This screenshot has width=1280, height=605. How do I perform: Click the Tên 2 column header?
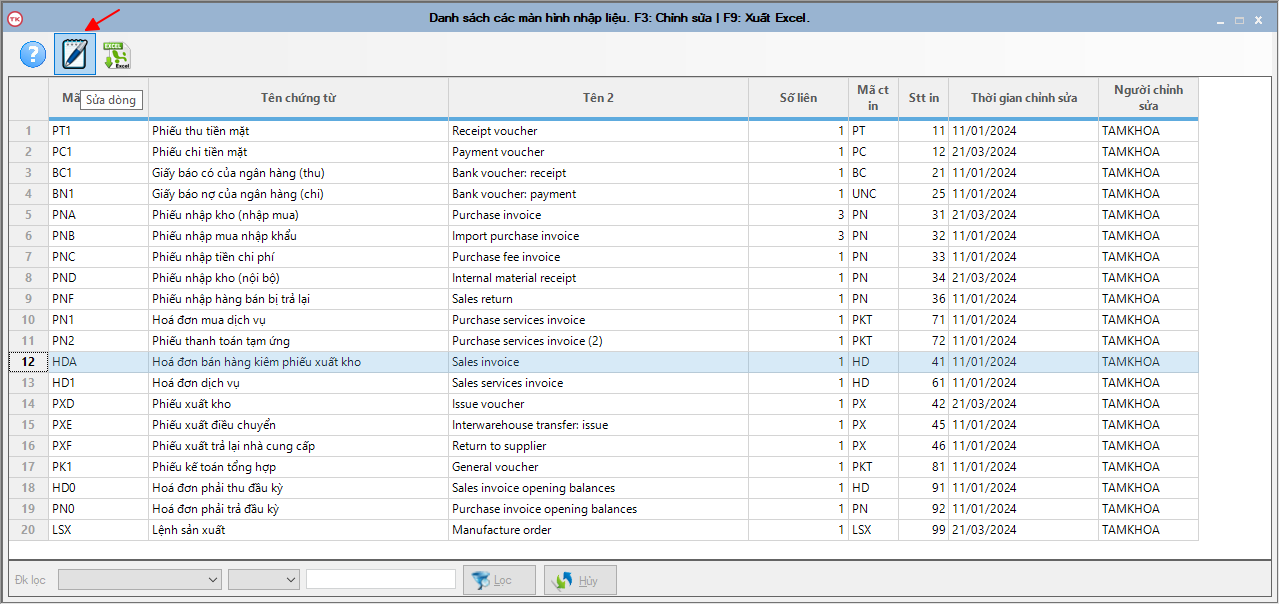(x=598, y=98)
